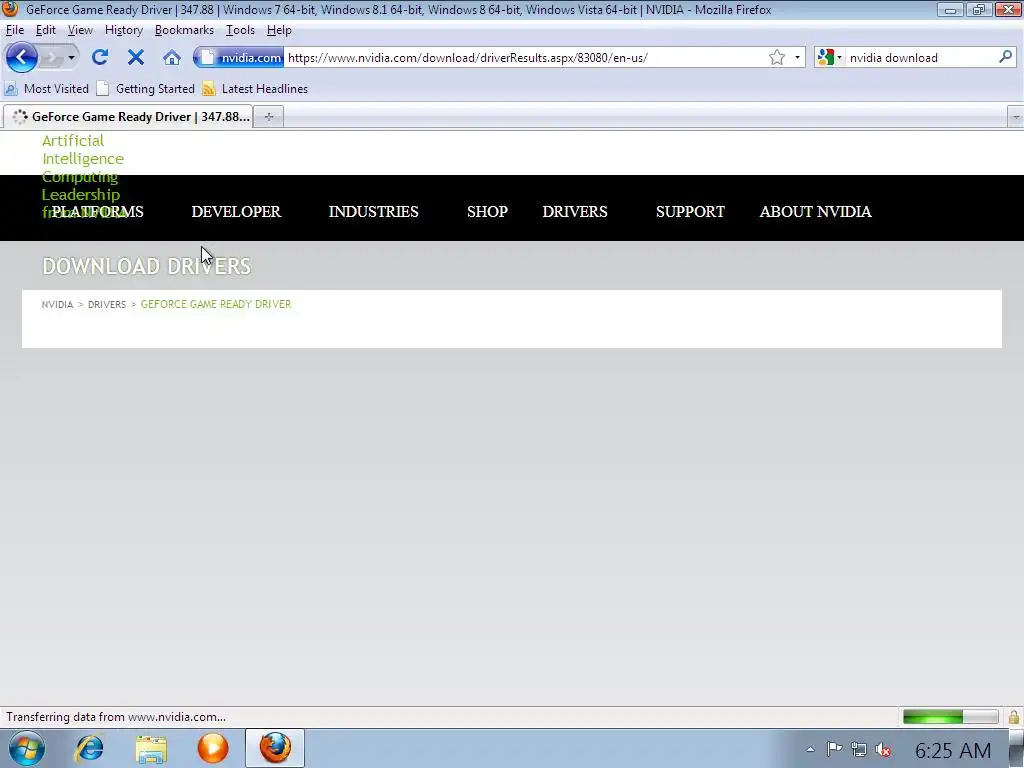This screenshot has width=1024, height=768.
Task: Click the muted volume tray icon
Action: (883, 750)
